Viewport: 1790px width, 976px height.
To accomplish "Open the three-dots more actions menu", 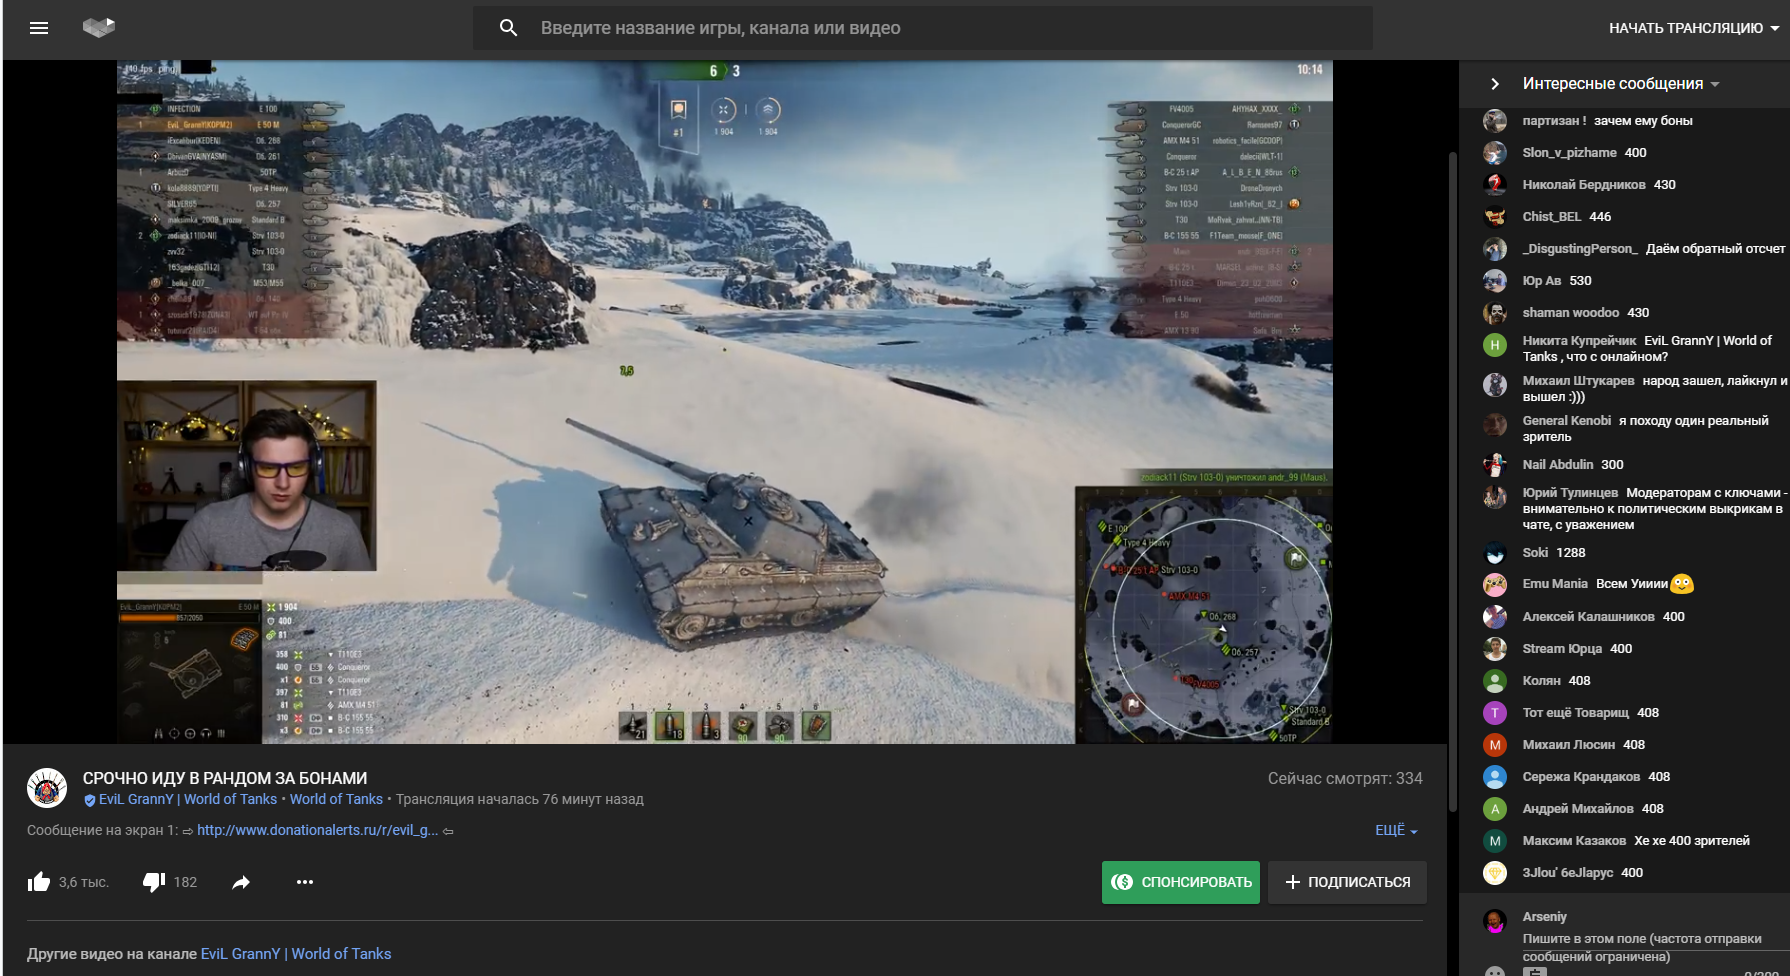I will click(x=305, y=882).
